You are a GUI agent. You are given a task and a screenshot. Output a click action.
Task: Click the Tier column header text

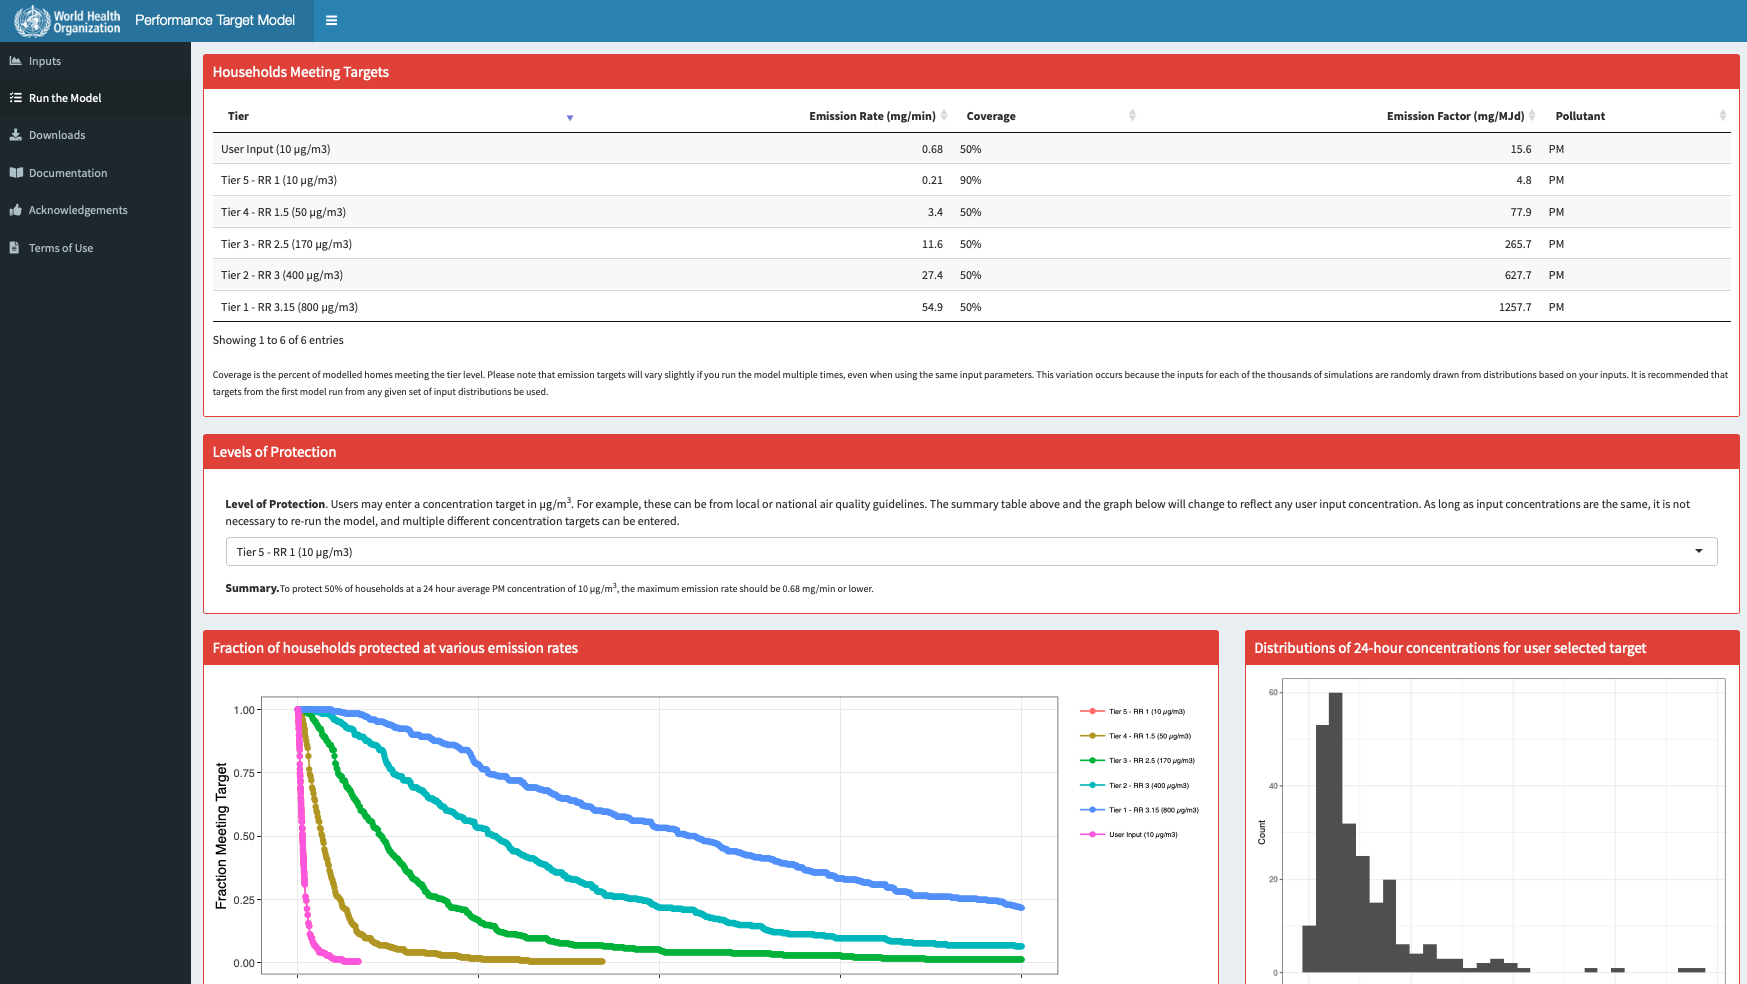(238, 116)
